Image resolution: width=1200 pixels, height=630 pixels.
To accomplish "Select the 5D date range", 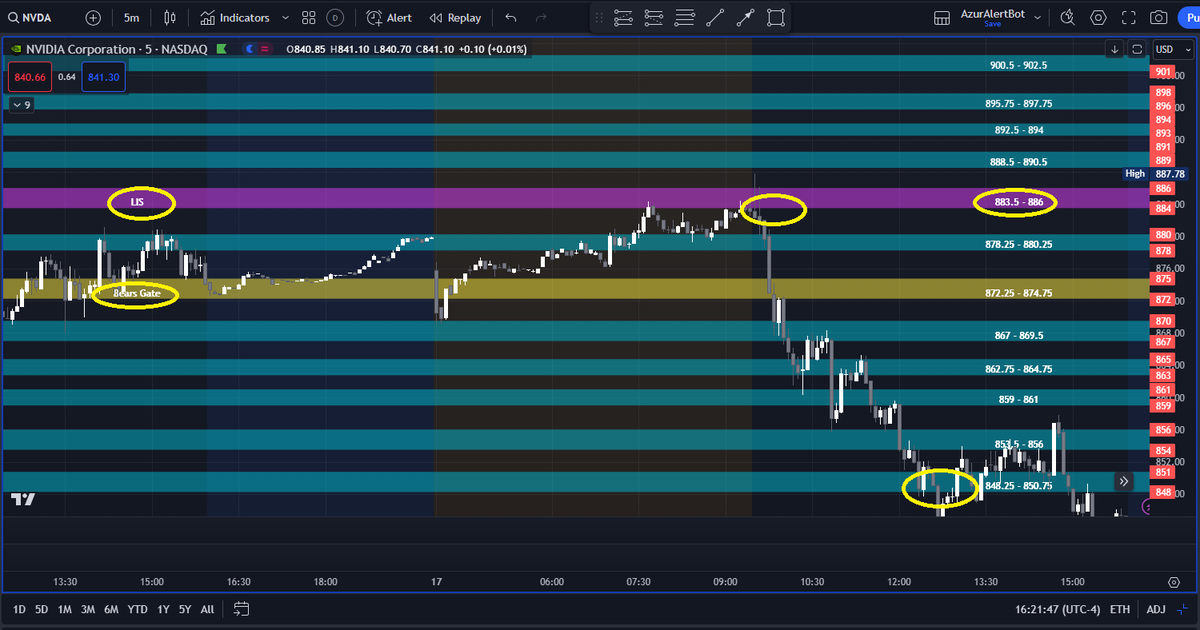I will tap(42, 609).
